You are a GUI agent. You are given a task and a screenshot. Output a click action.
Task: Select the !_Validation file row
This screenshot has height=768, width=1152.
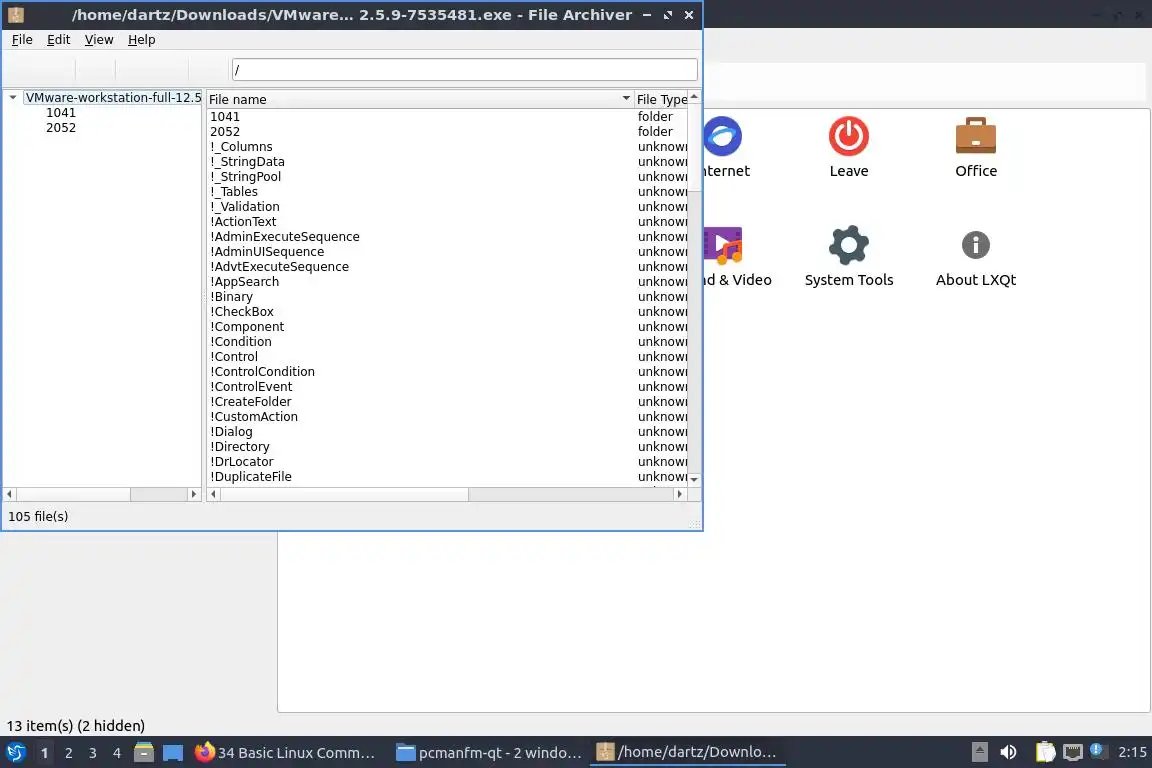pos(447,207)
